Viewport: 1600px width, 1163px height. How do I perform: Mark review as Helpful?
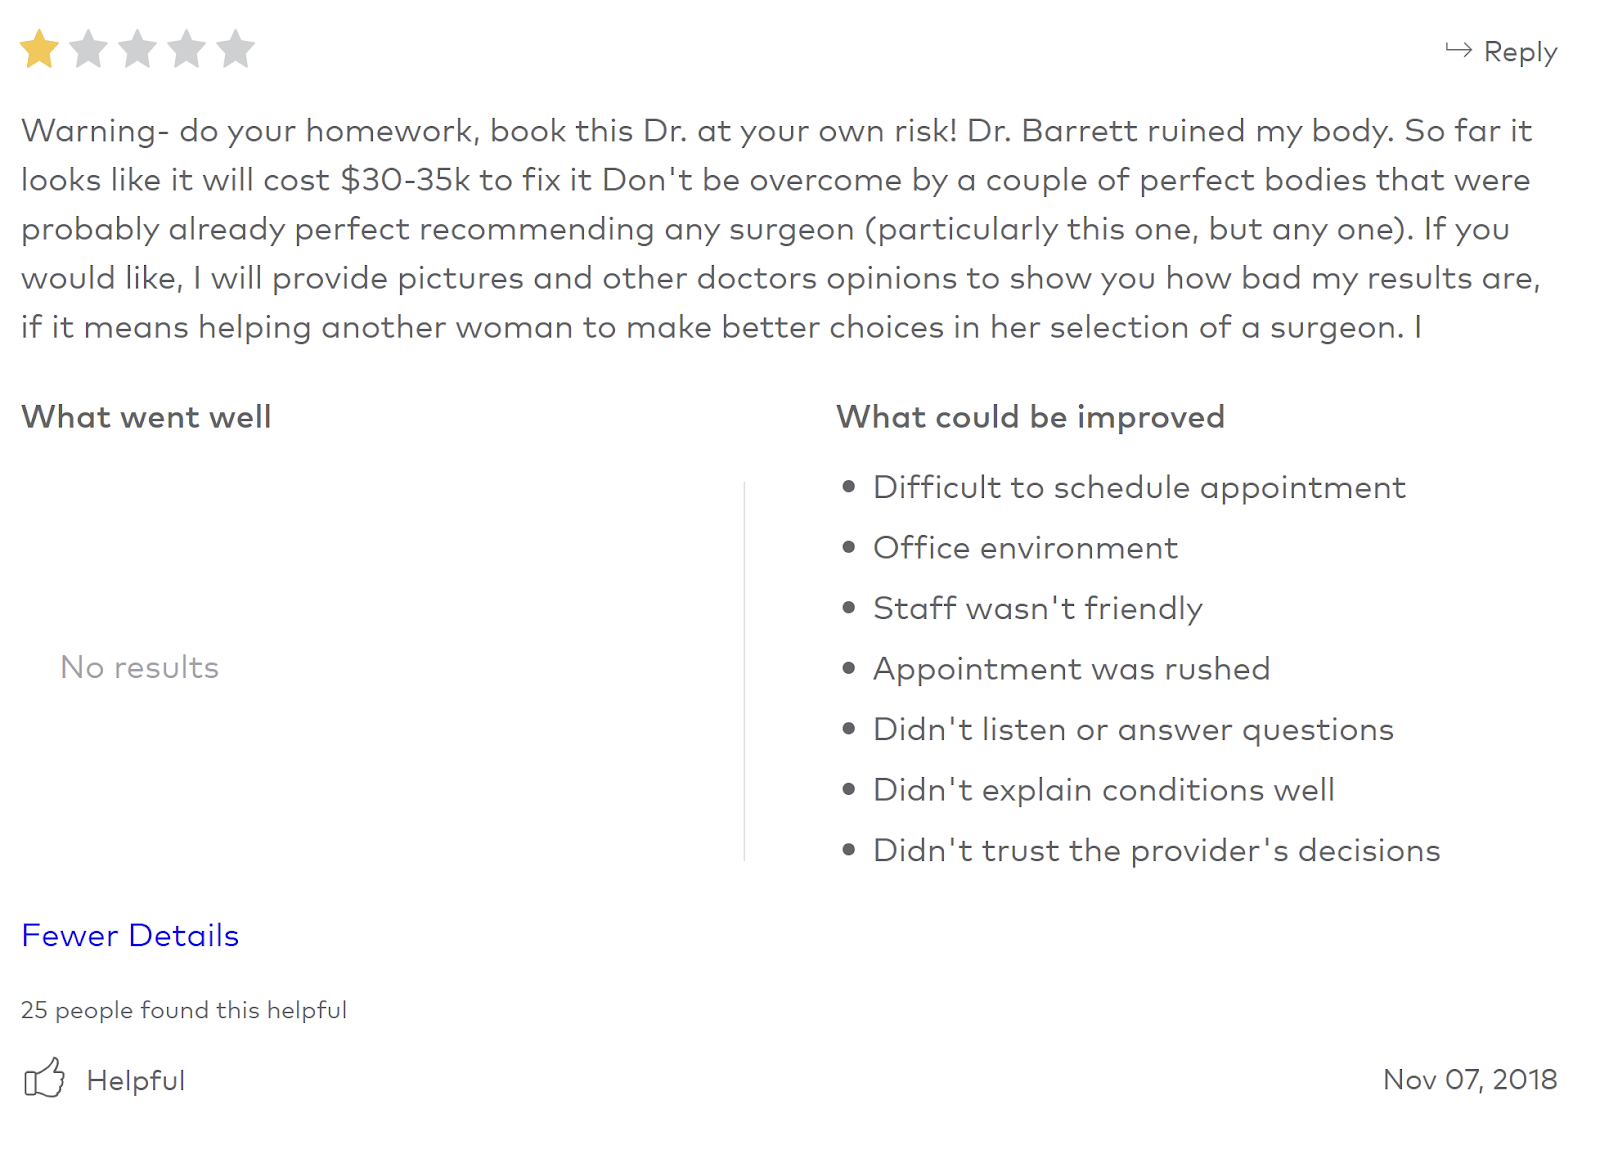(x=135, y=1080)
